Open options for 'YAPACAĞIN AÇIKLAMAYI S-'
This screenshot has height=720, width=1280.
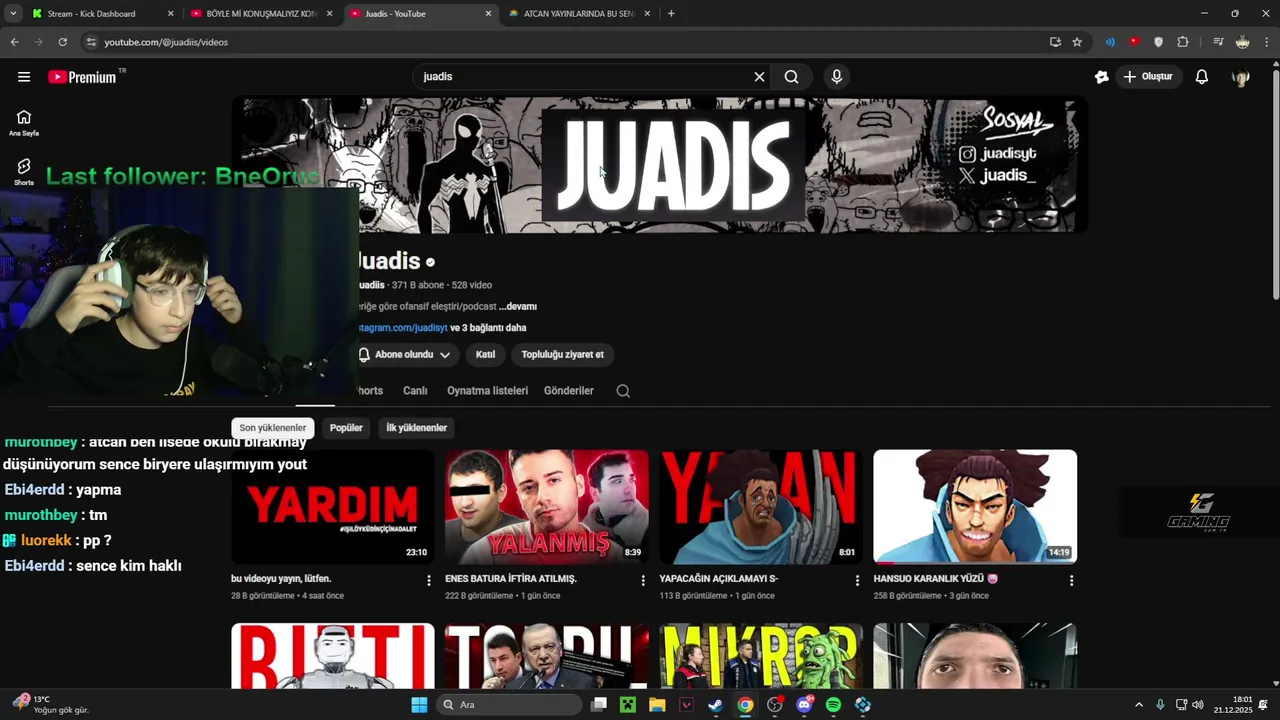[857, 580]
